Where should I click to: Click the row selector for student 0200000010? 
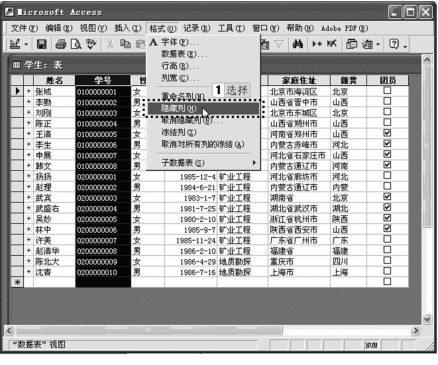[17, 272]
